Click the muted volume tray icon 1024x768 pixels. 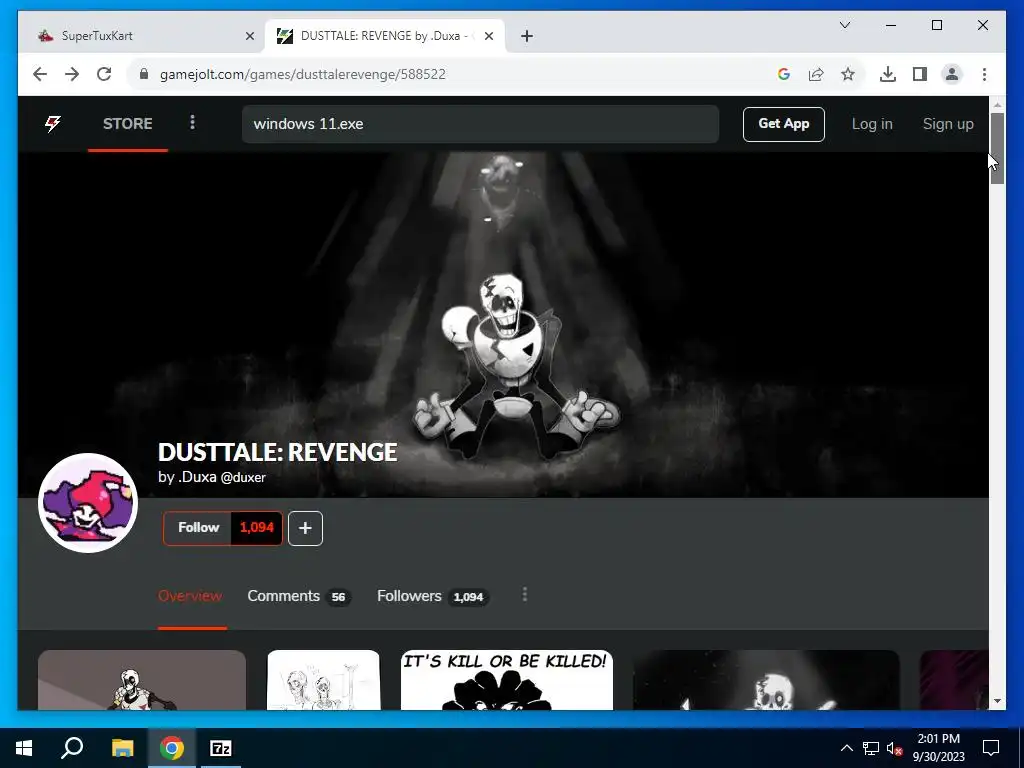[x=894, y=748]
